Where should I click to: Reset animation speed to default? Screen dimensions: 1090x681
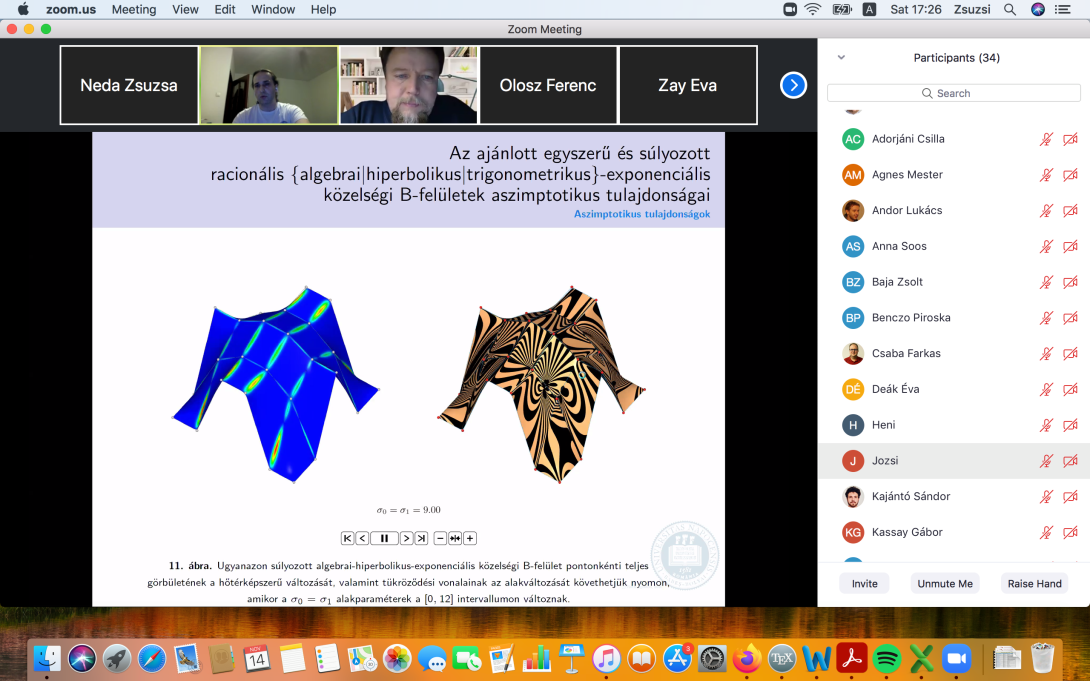coord(455,538)
